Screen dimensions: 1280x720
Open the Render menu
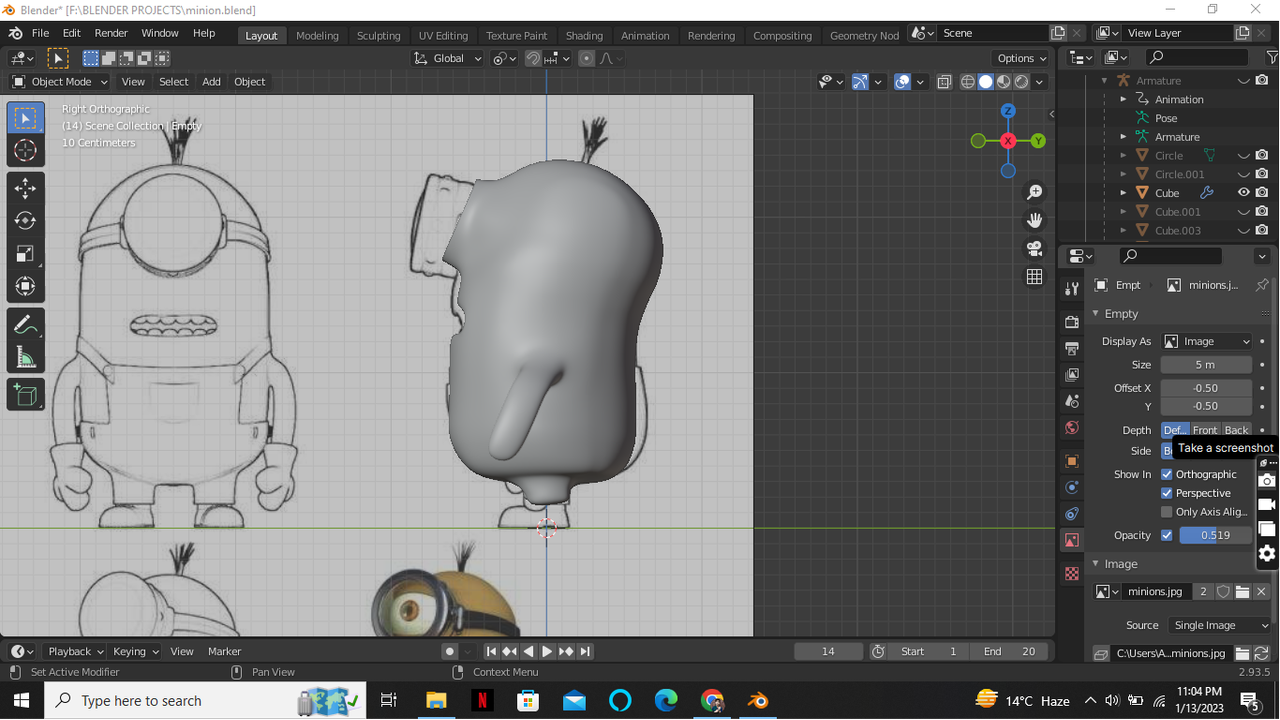[111, 33]
